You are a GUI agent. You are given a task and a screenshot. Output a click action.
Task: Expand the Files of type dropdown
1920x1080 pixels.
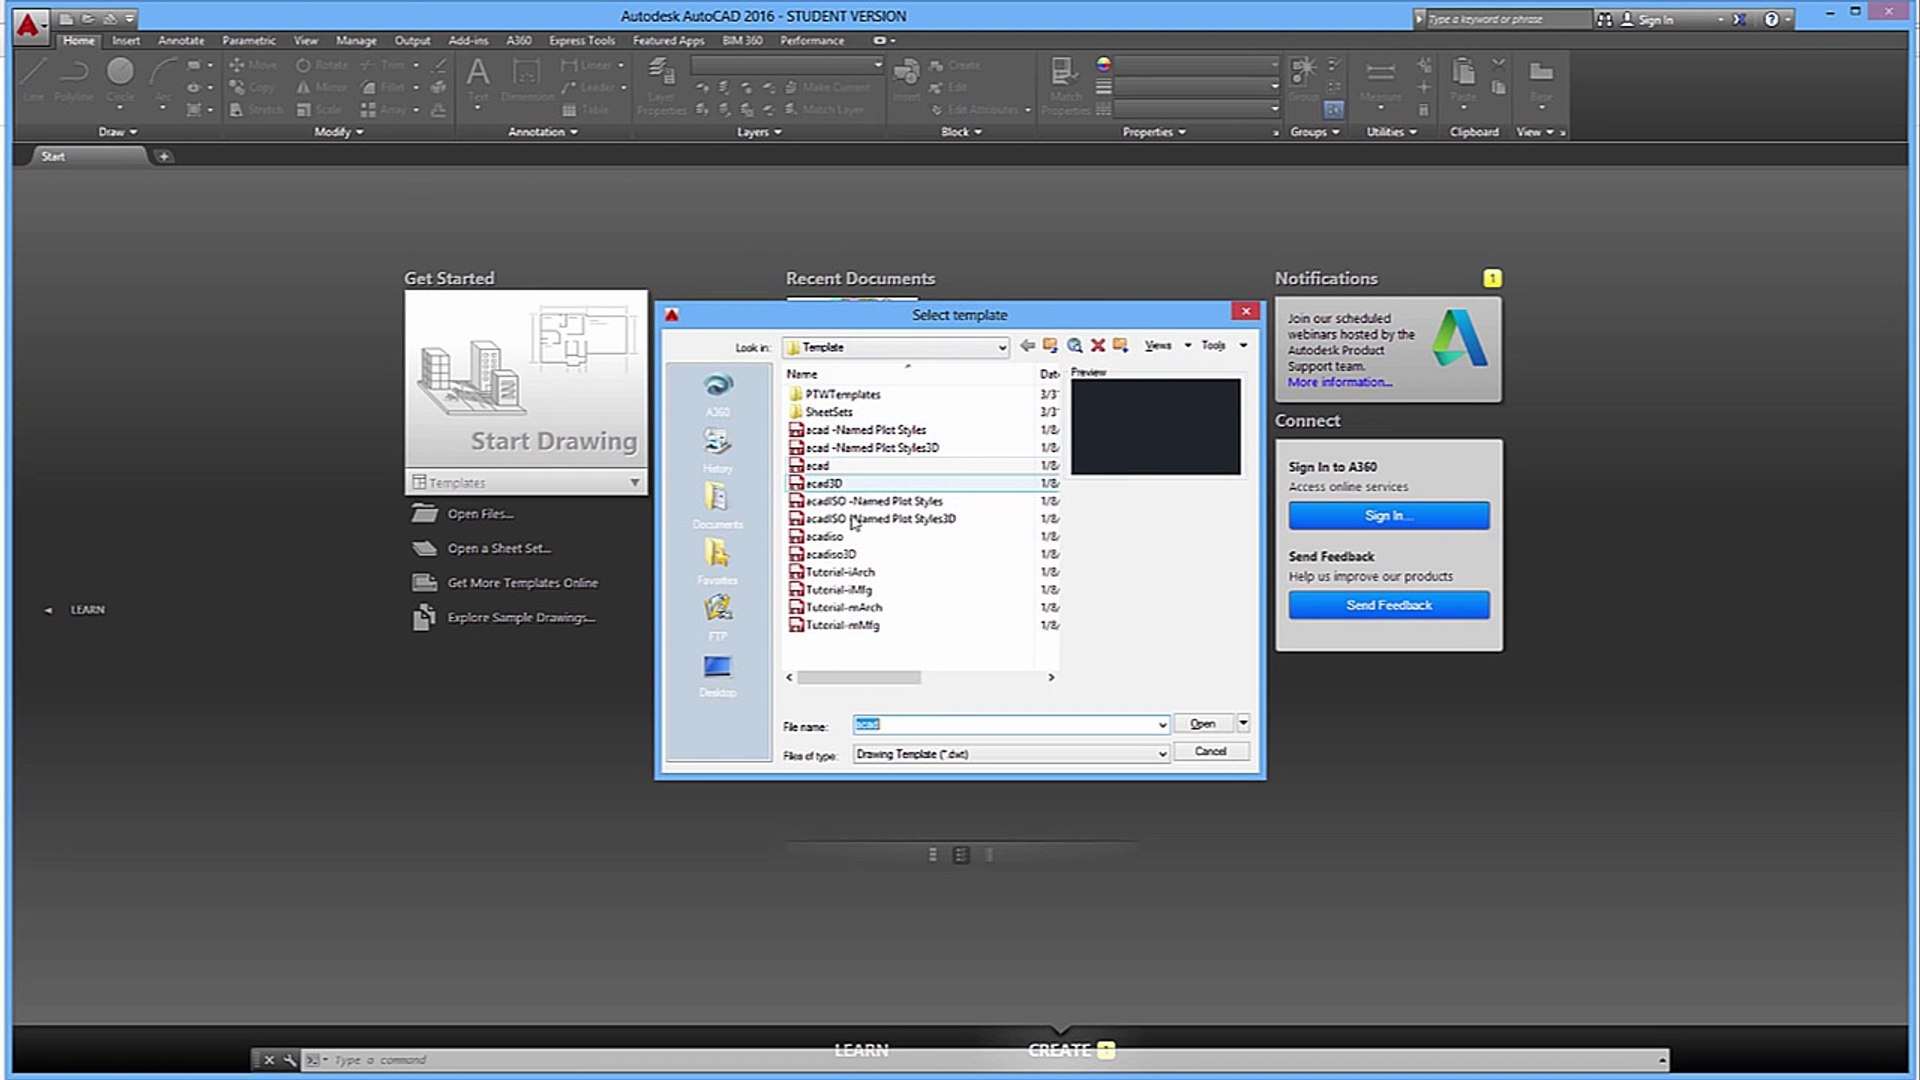pyautogui.click(x=1162, y=754)
